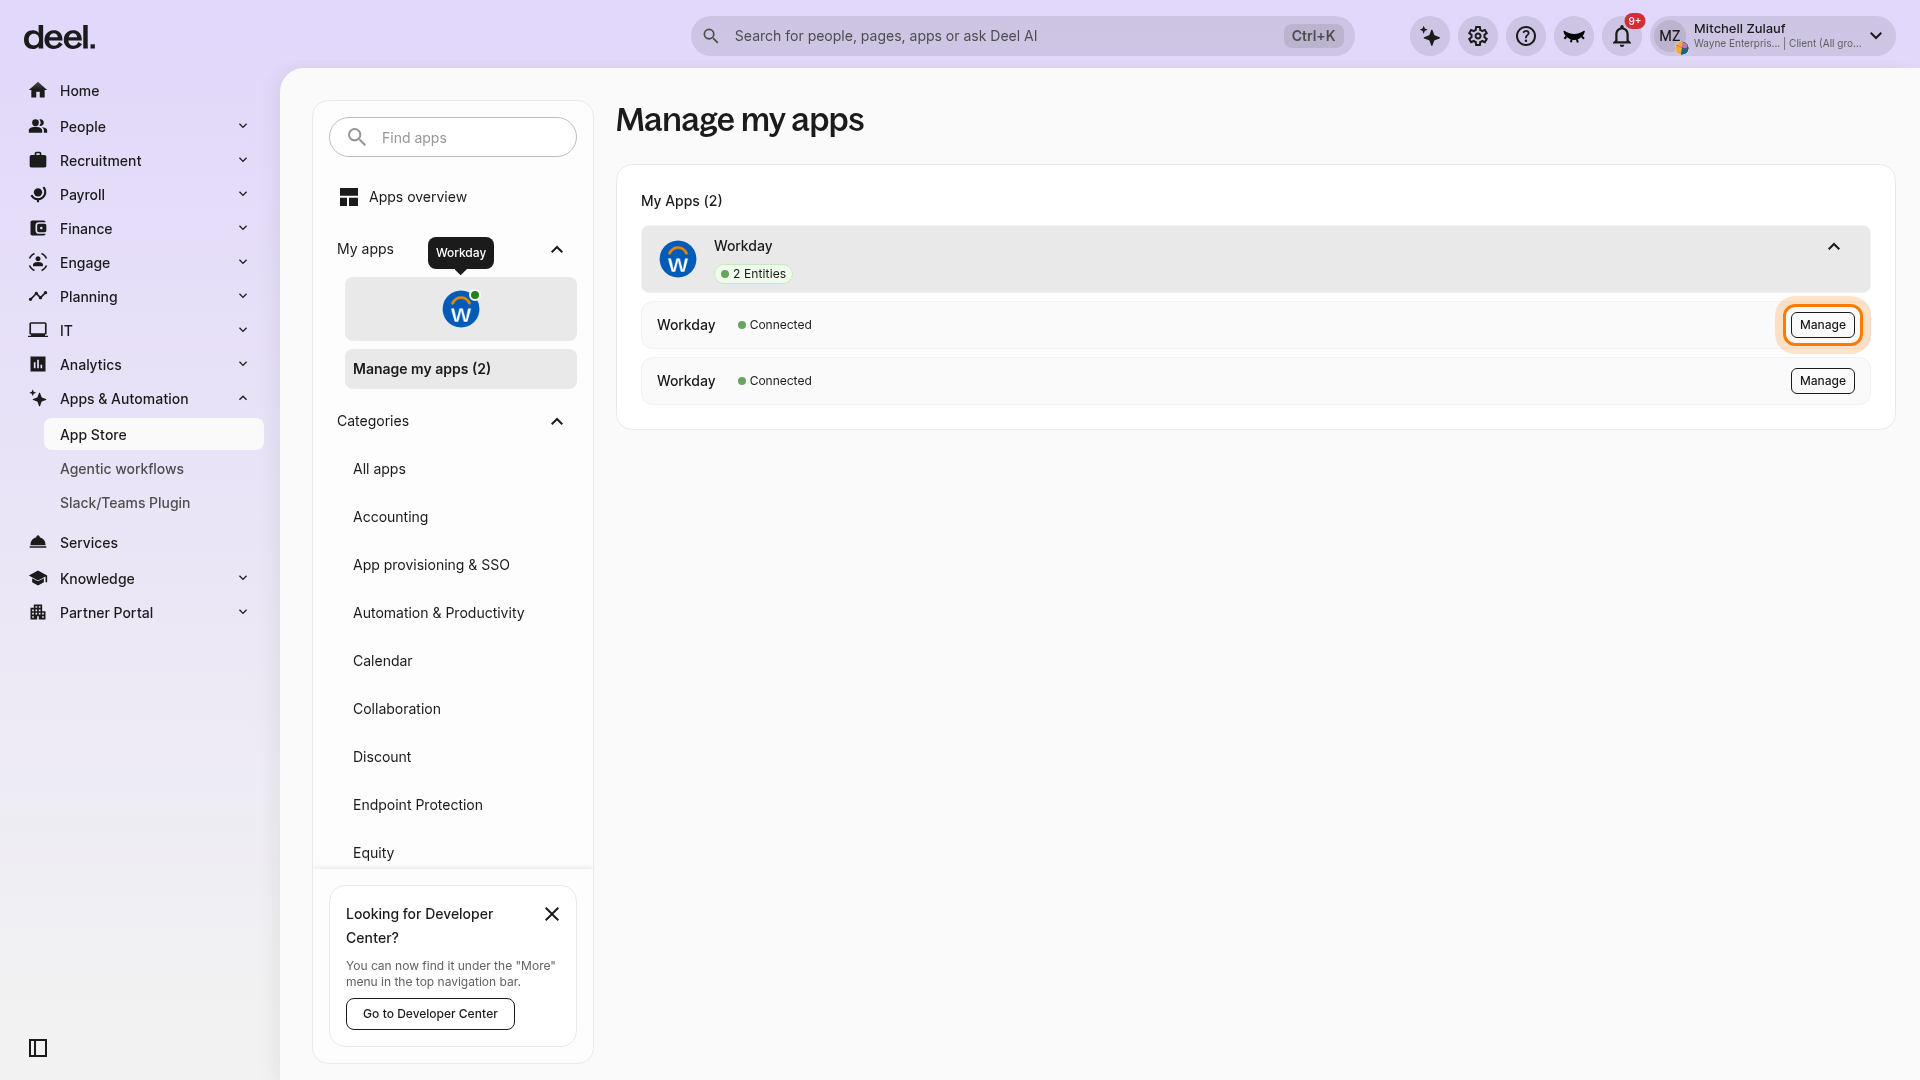Open the Home menu item
The image size is (1920, 1080).
pos(79,91)
